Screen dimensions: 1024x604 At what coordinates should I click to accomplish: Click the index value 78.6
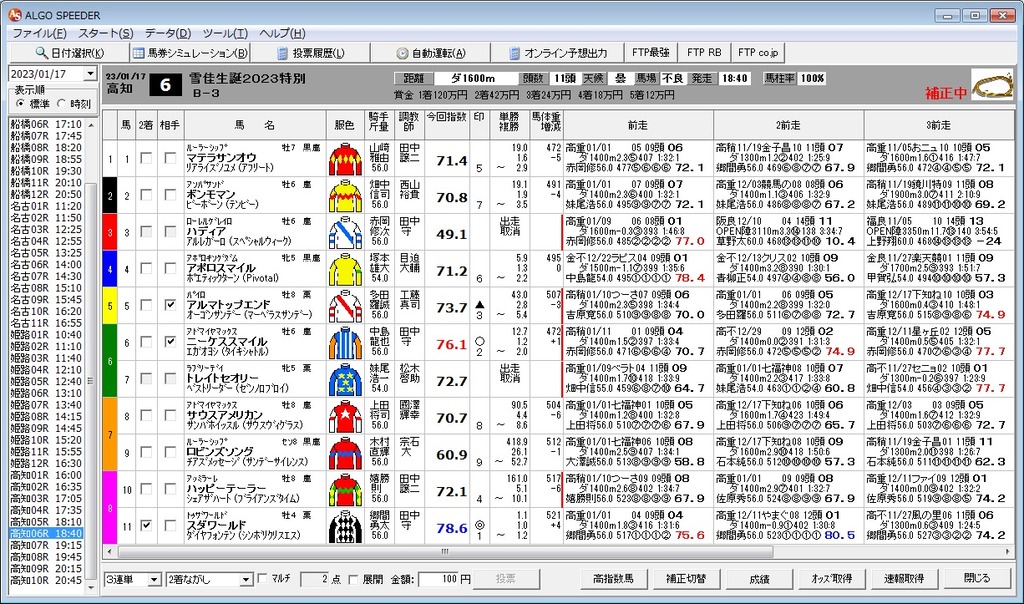[452, 528]
